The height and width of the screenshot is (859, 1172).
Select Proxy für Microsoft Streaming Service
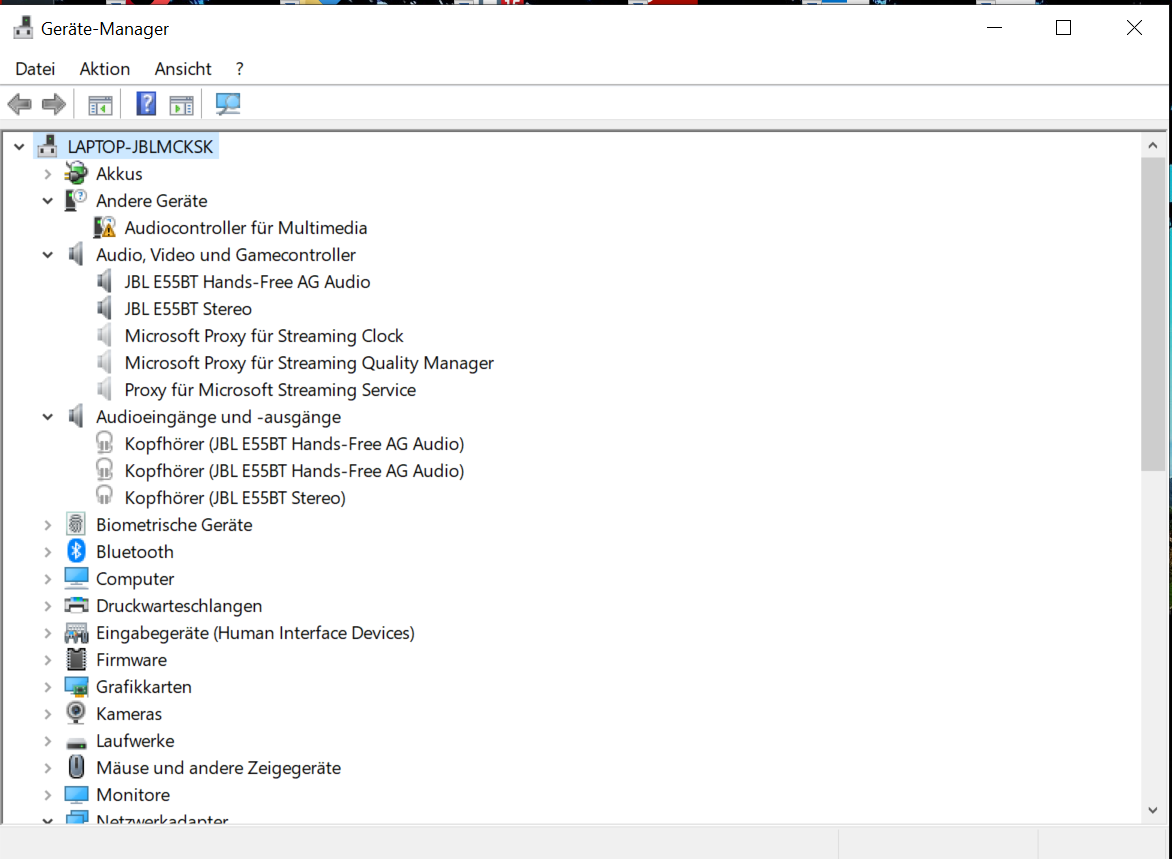click(270, 390)
